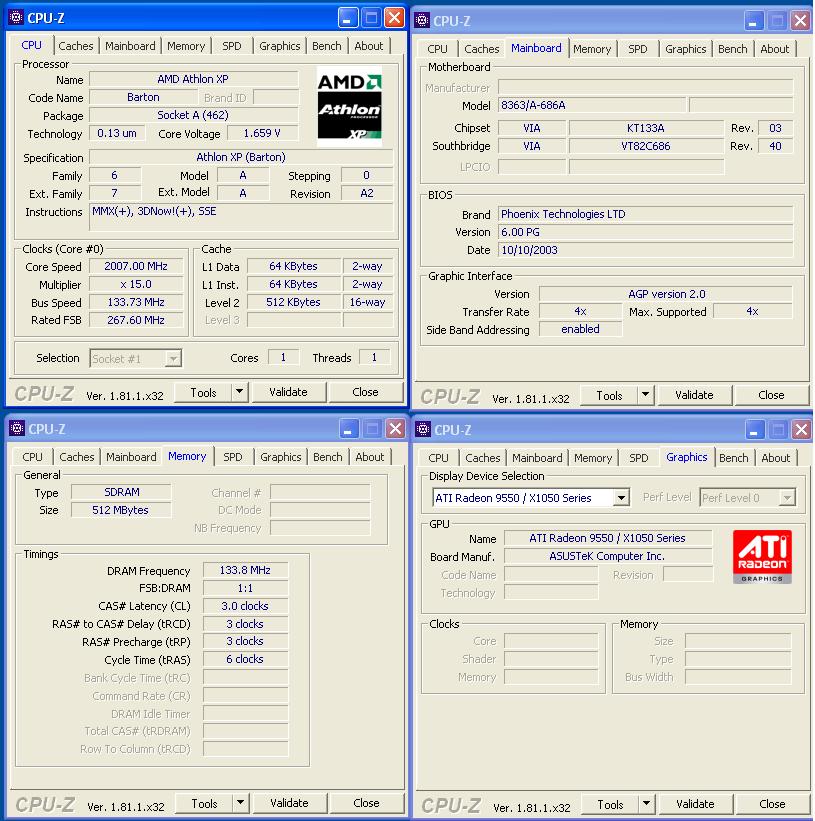Viewport: 815px width, 821px height.
Task: Click Tools button in CPU window
Action: click(204, 393)
